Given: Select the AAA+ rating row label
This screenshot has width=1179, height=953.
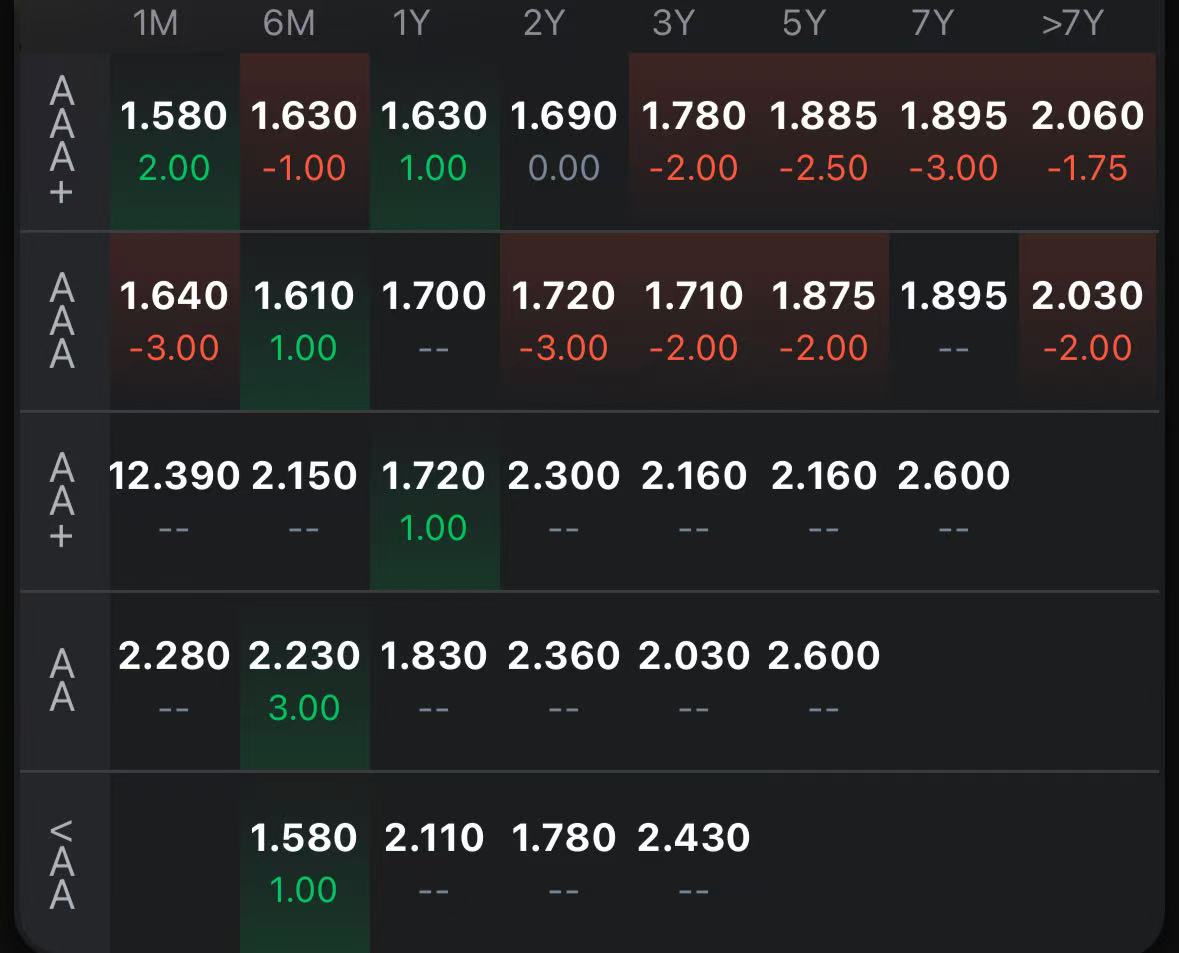Looking at the screenshot, I should 62,141.
